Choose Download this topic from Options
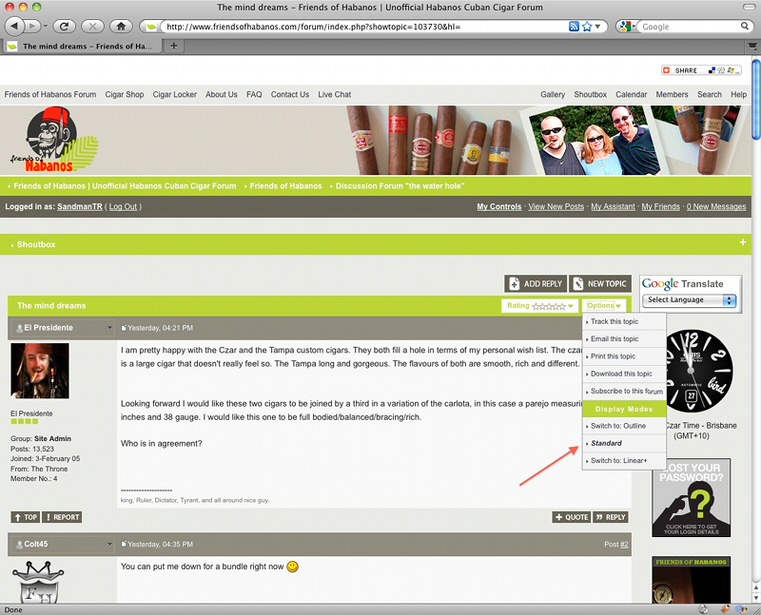761x615 pixels. coord(624,374)
